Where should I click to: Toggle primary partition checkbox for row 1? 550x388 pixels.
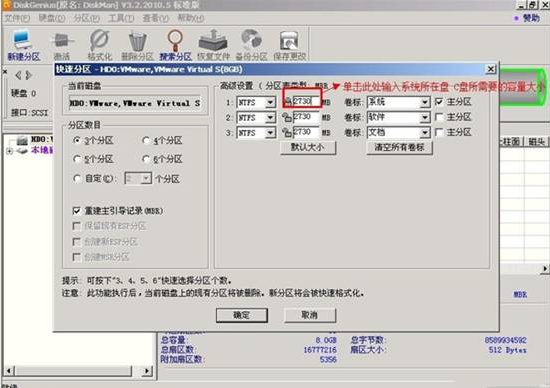coord(439,102)
